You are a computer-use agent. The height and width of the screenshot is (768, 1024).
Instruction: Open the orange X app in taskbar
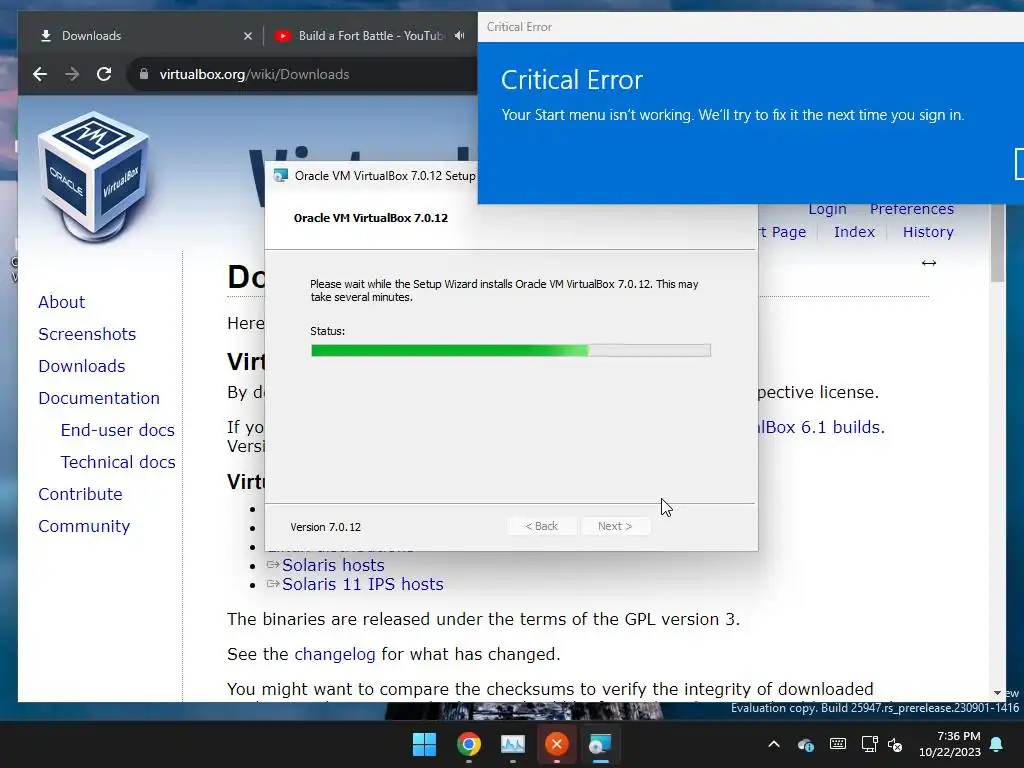tap(556, 744)
